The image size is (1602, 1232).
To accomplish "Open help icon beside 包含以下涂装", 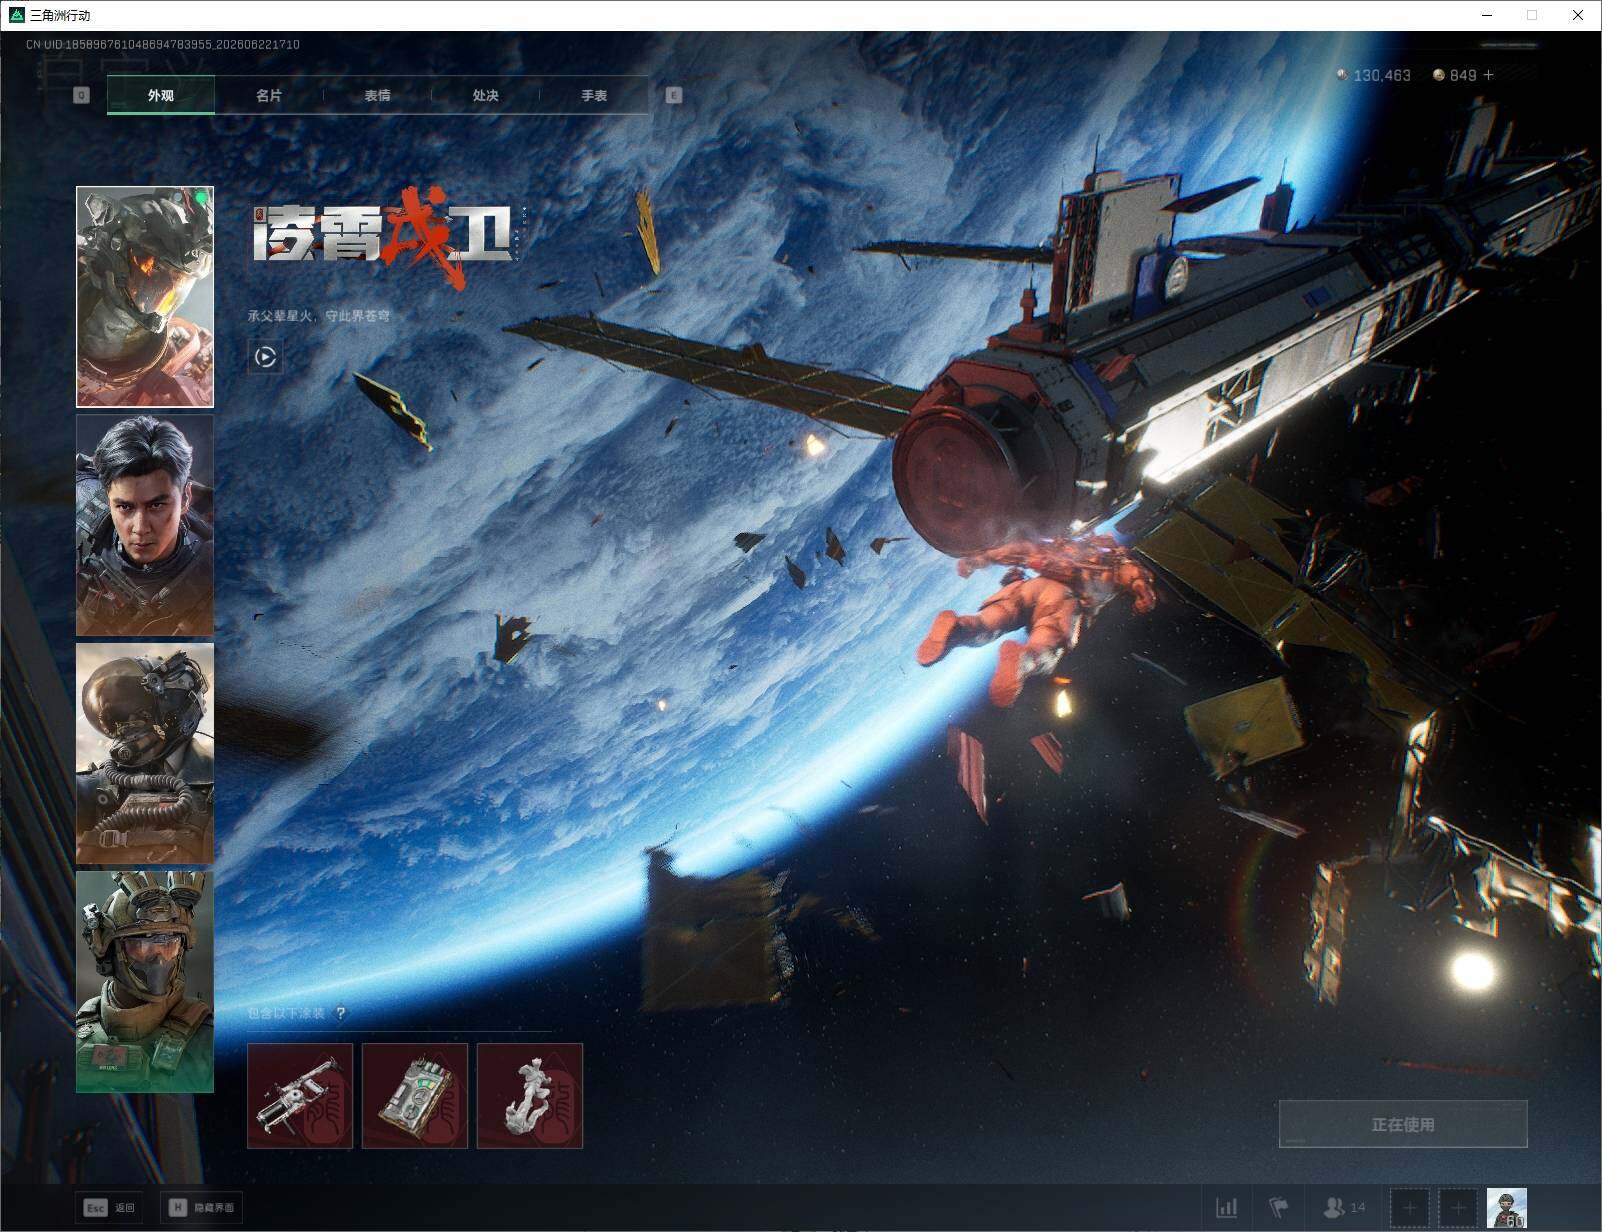I will pyautogui.click(x=341, y=1014).
